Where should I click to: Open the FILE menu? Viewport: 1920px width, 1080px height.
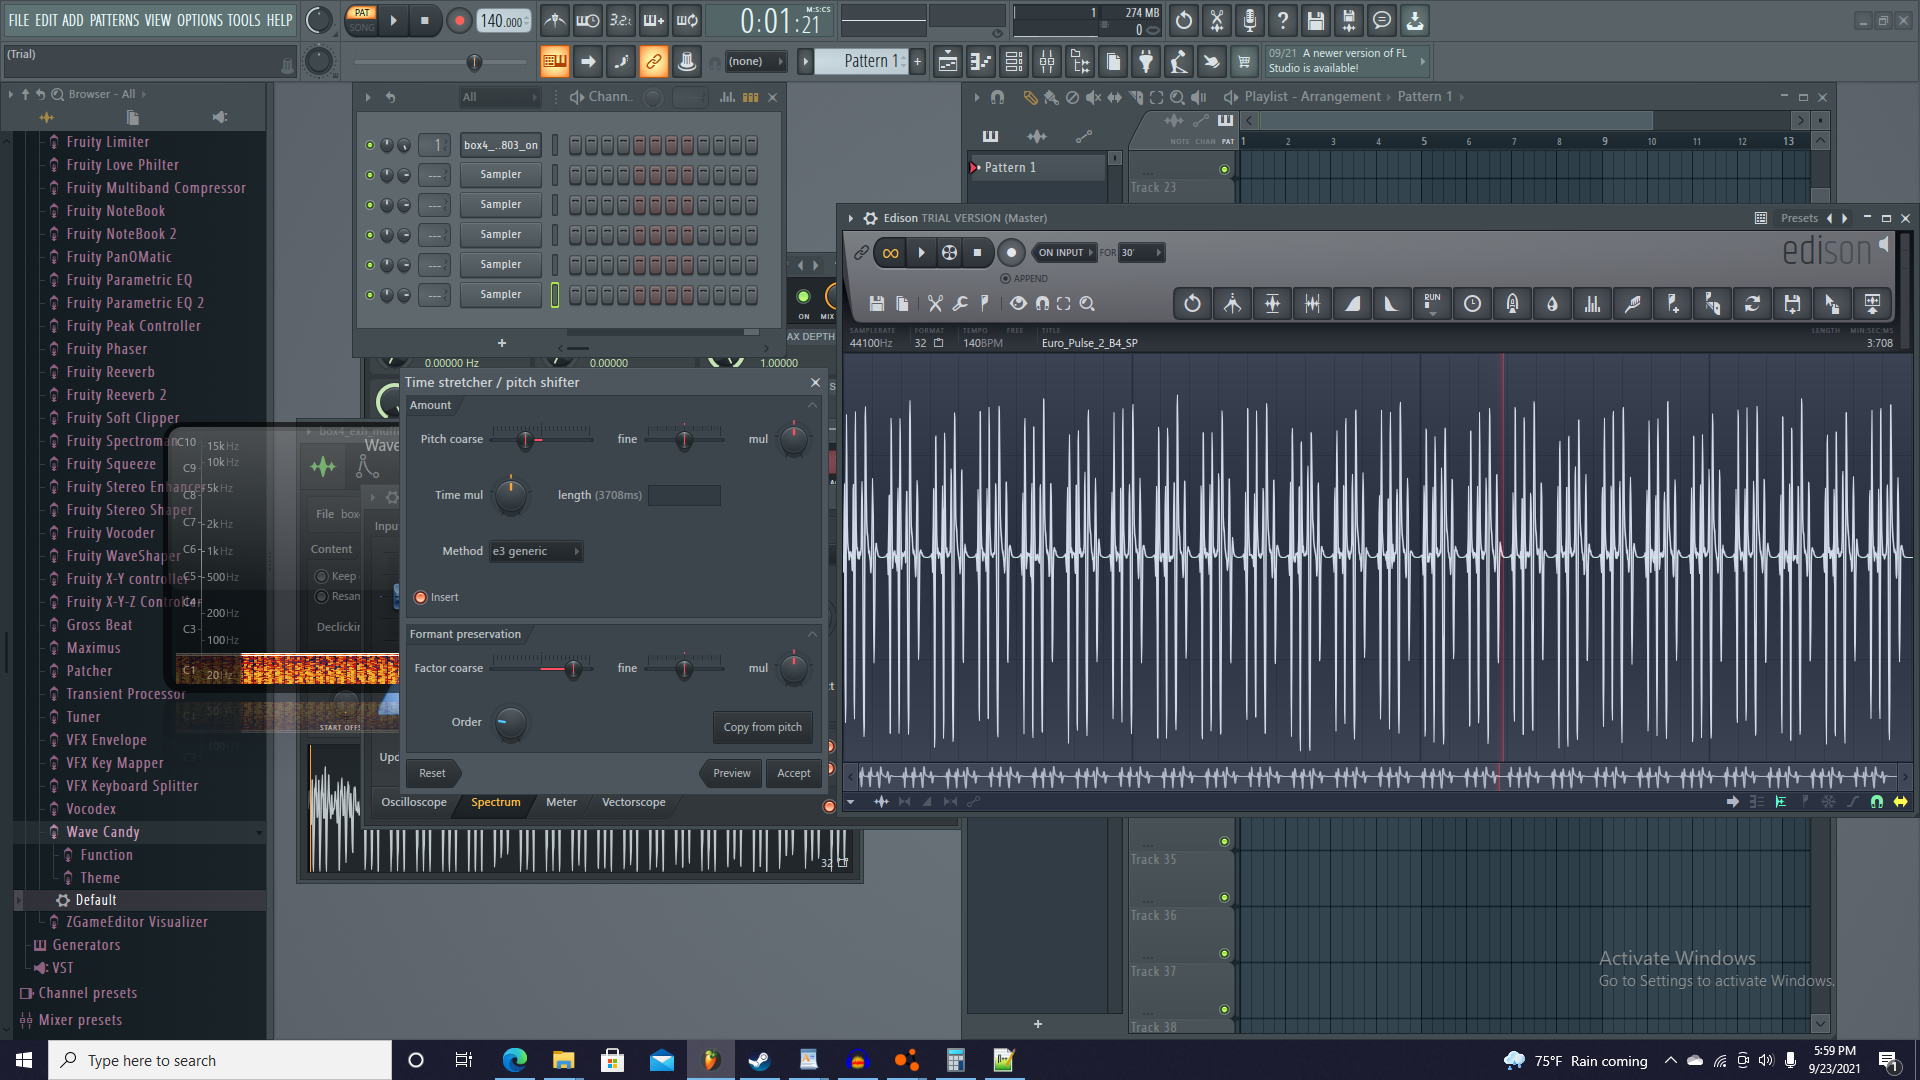tap(19, 20)
